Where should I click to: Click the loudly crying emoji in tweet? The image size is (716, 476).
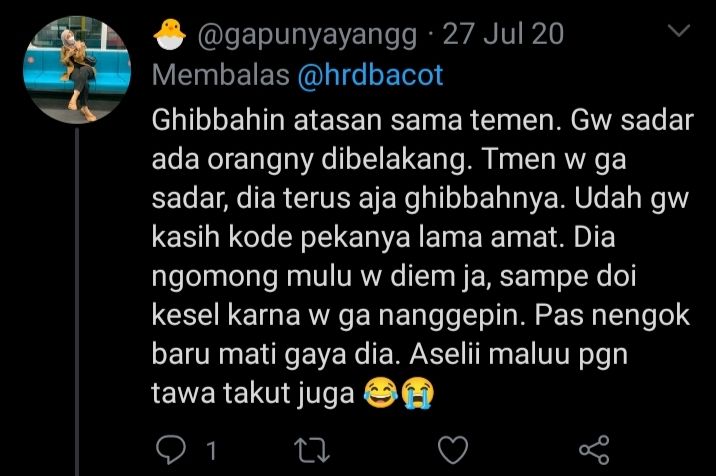point(417,393)
